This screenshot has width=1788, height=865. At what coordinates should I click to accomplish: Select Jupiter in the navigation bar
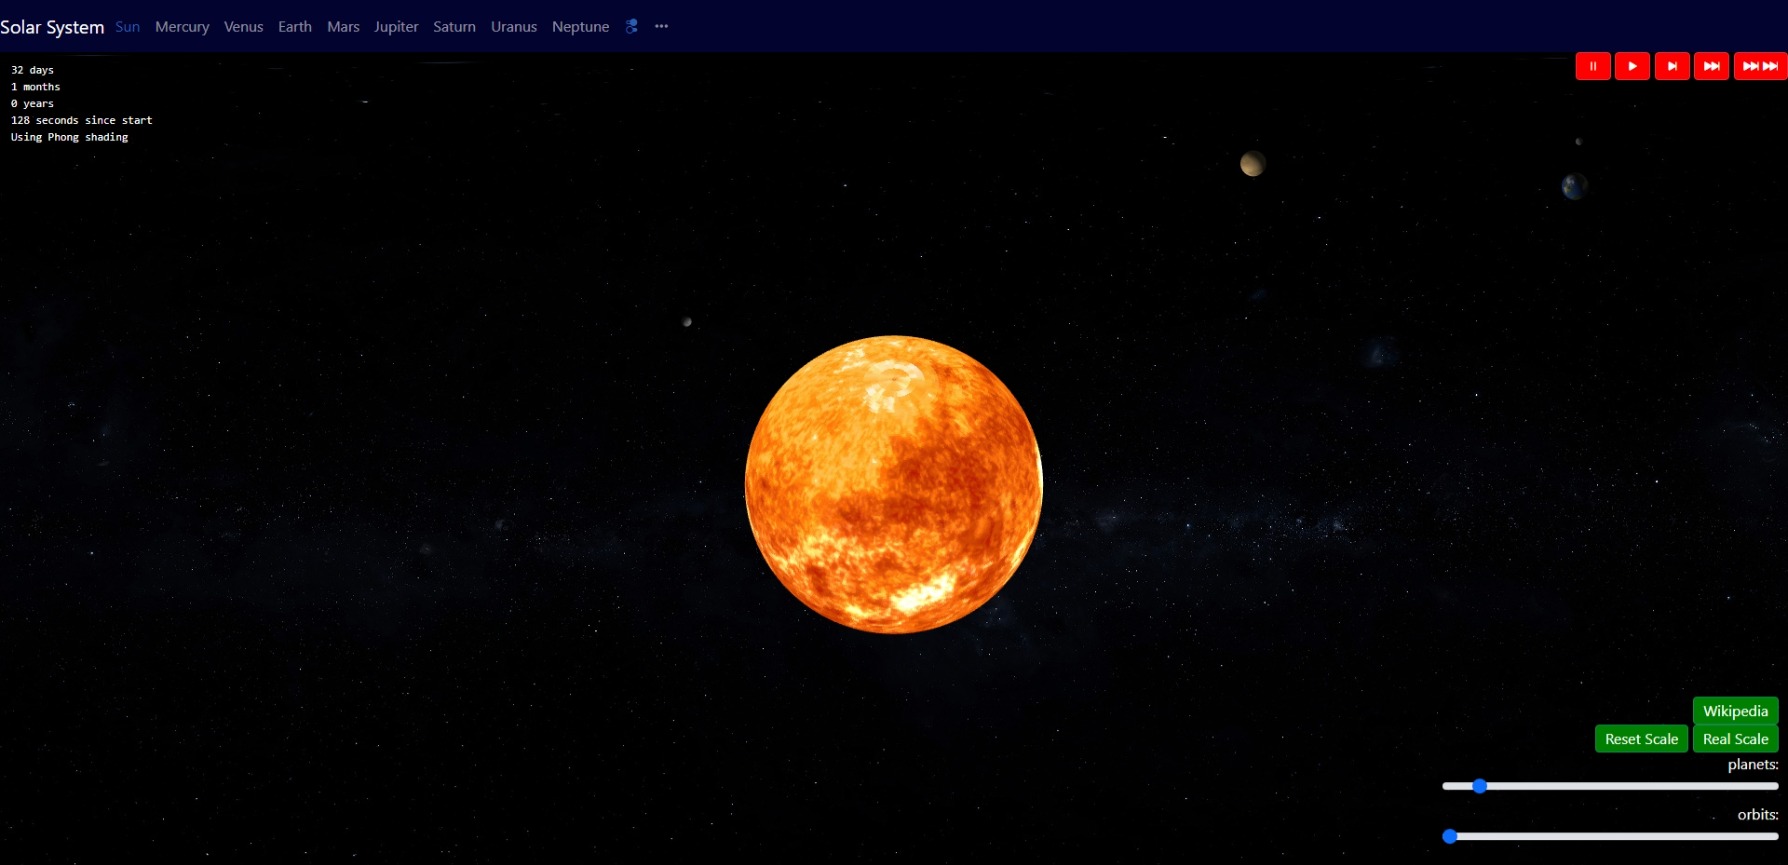tap(396, 27)
